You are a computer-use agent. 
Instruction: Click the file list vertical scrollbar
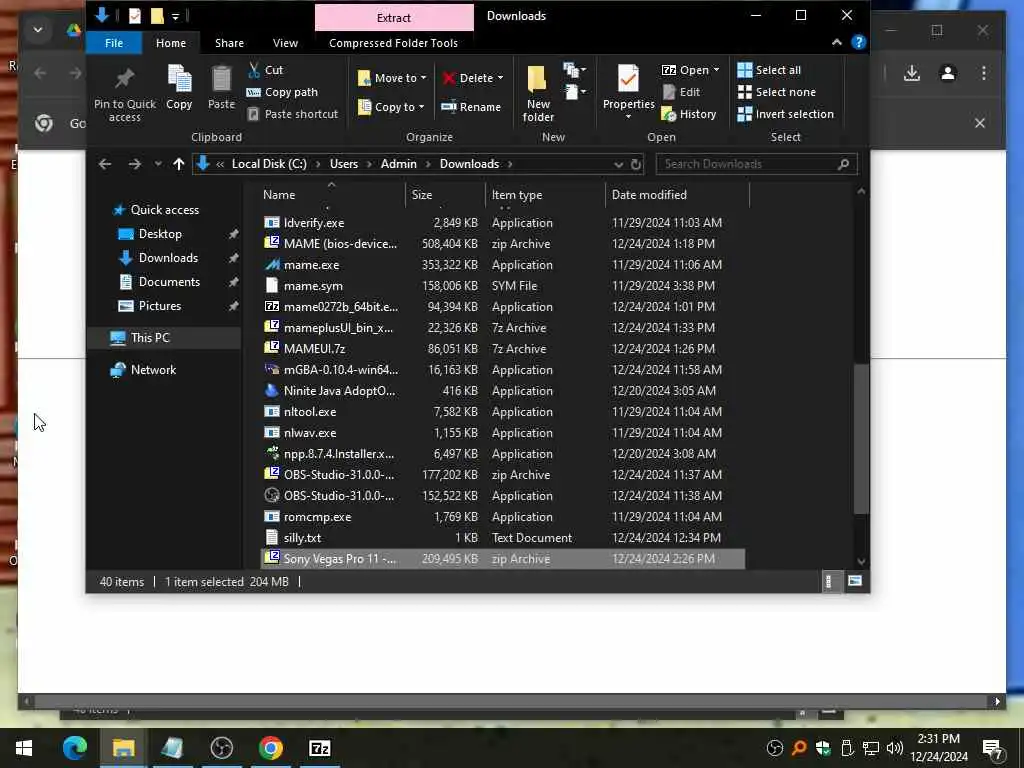[861, 438]
